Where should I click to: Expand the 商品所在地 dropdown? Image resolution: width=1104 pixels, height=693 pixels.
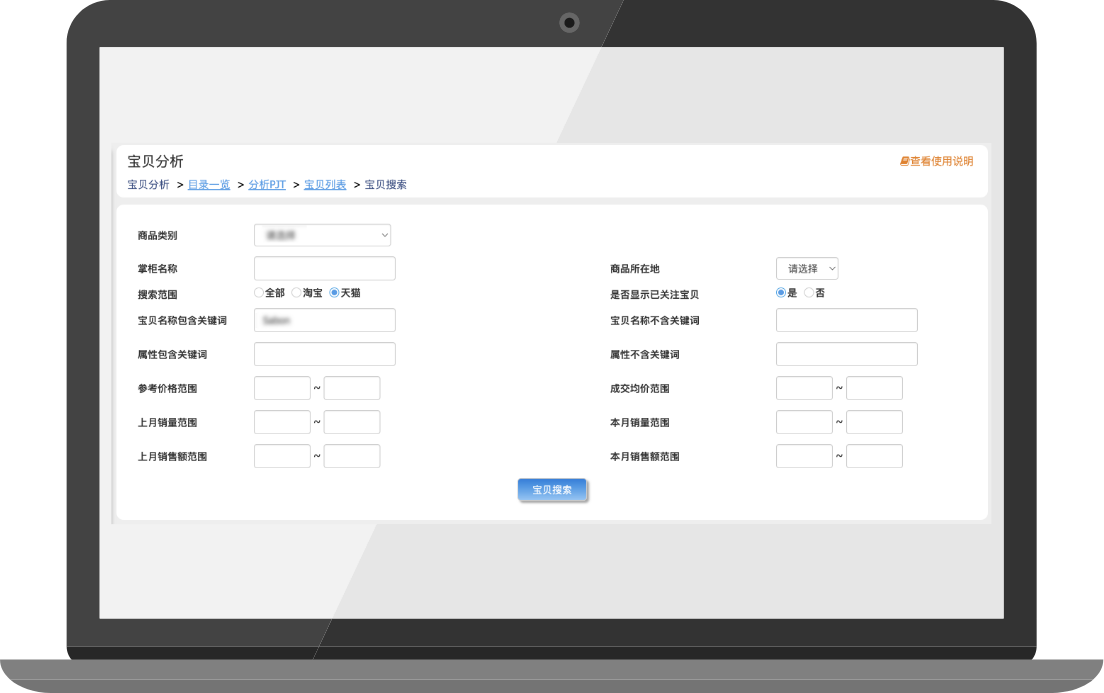(806, 269)
